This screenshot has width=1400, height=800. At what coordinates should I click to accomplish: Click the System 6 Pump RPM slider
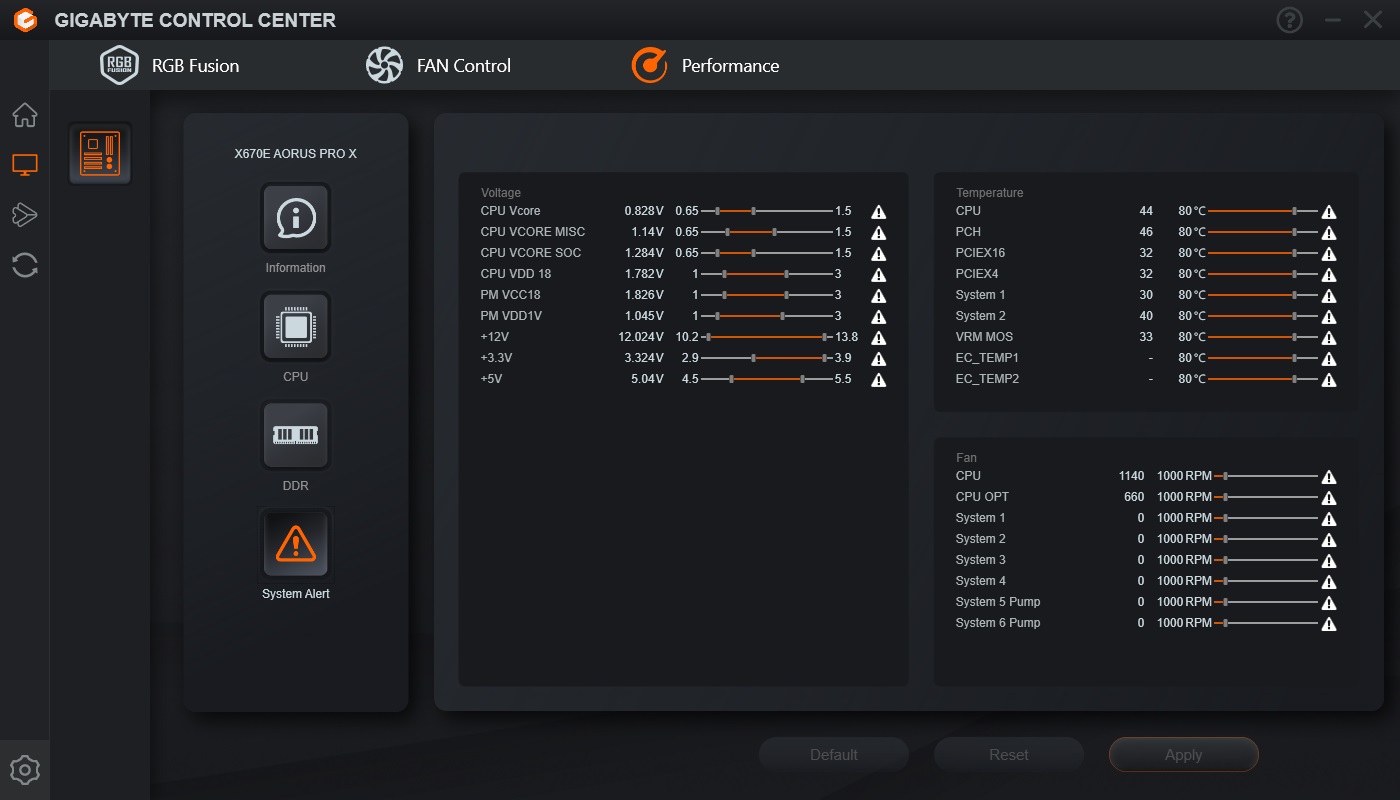[x=1265, y=623]
